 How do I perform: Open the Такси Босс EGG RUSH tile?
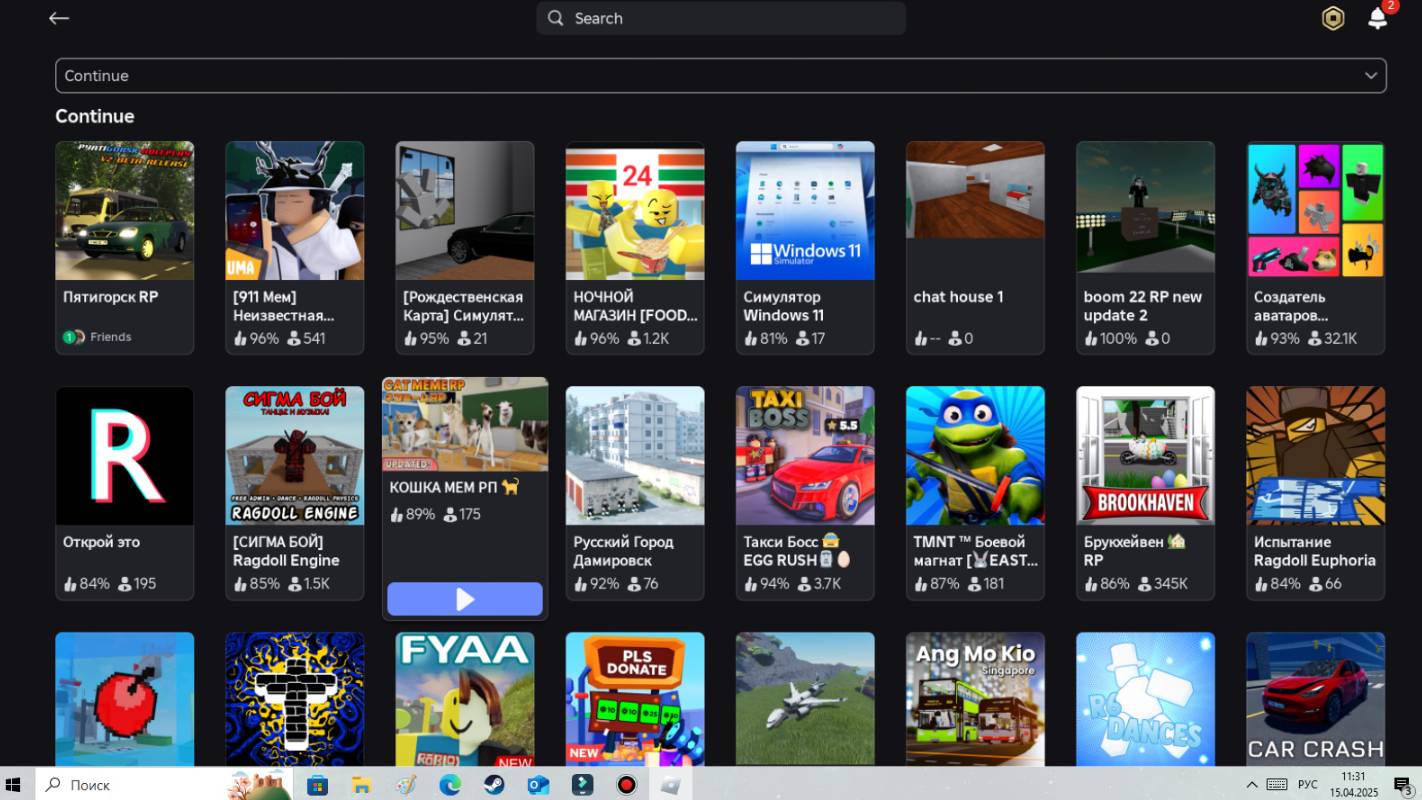click(805, 493)
